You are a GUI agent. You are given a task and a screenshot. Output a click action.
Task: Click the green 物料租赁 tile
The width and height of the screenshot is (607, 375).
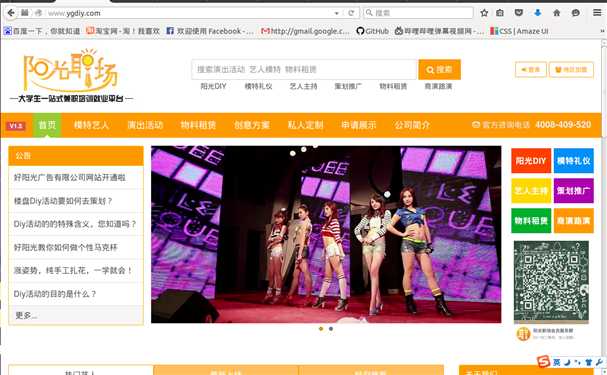[x=531, y=221]
